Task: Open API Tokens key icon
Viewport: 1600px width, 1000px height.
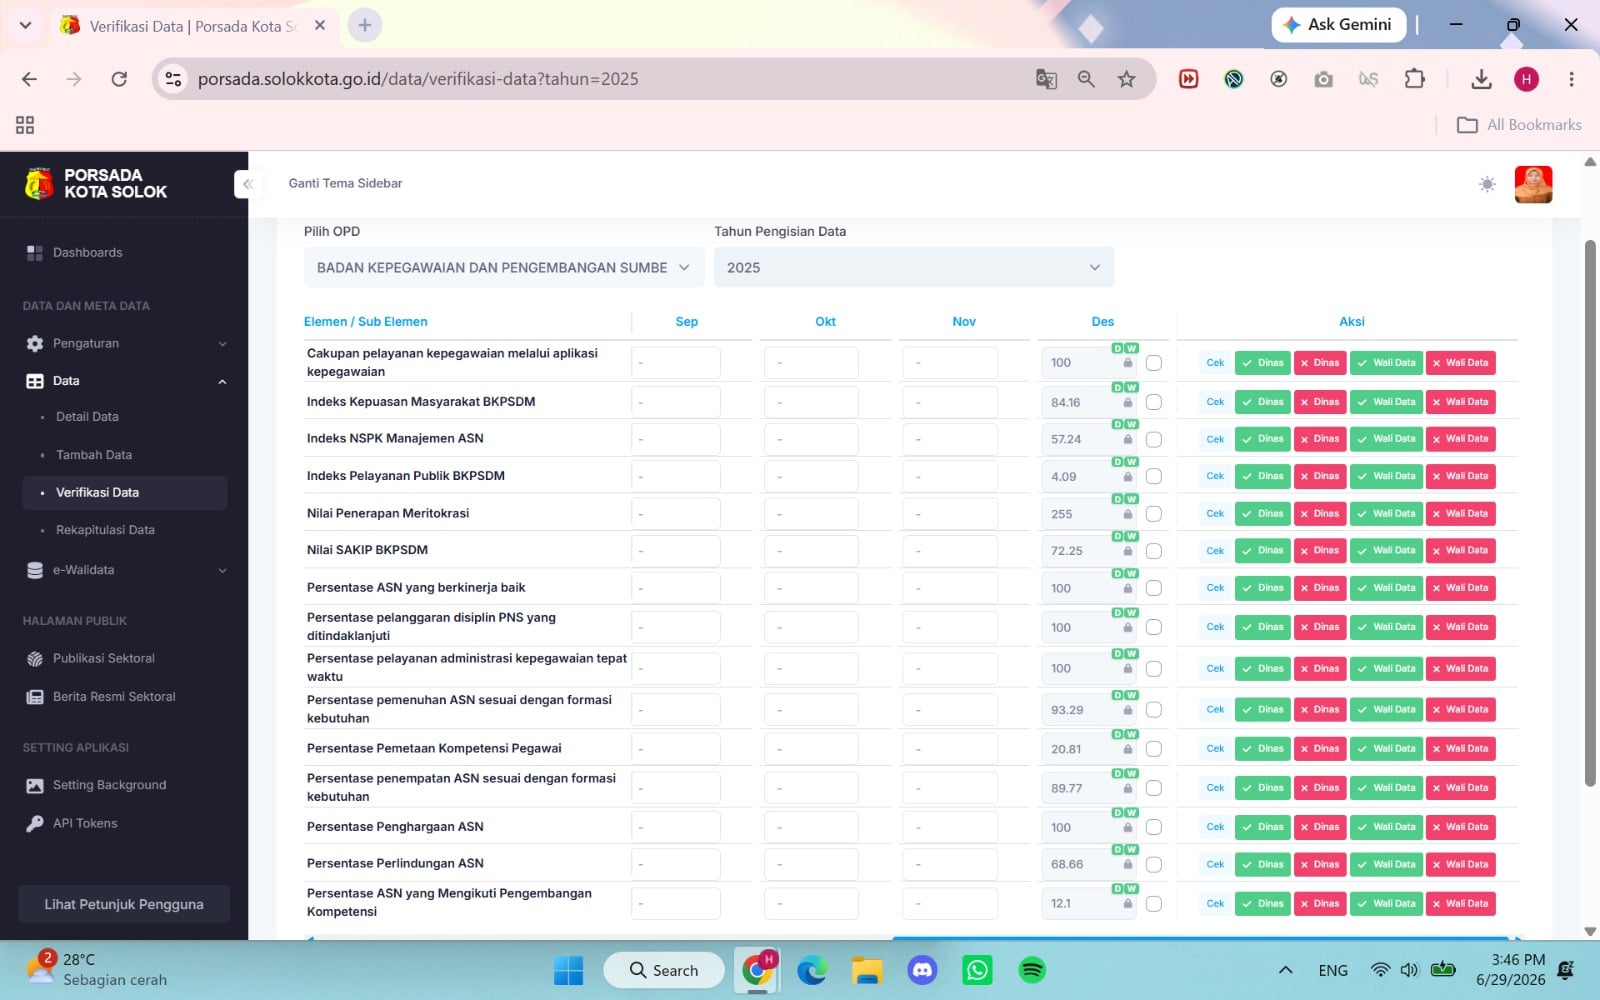Action: tap(35, 824)
